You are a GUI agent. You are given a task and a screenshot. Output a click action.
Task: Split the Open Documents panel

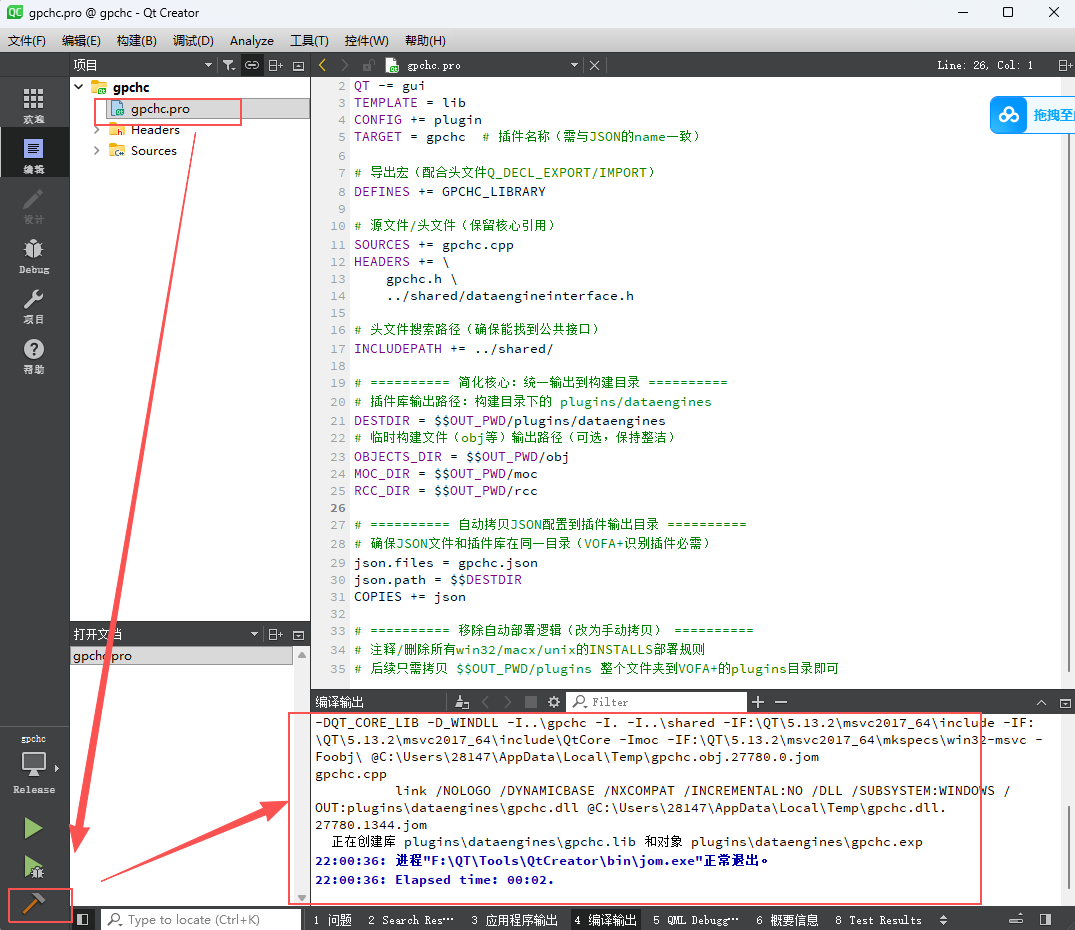point(276,635)
